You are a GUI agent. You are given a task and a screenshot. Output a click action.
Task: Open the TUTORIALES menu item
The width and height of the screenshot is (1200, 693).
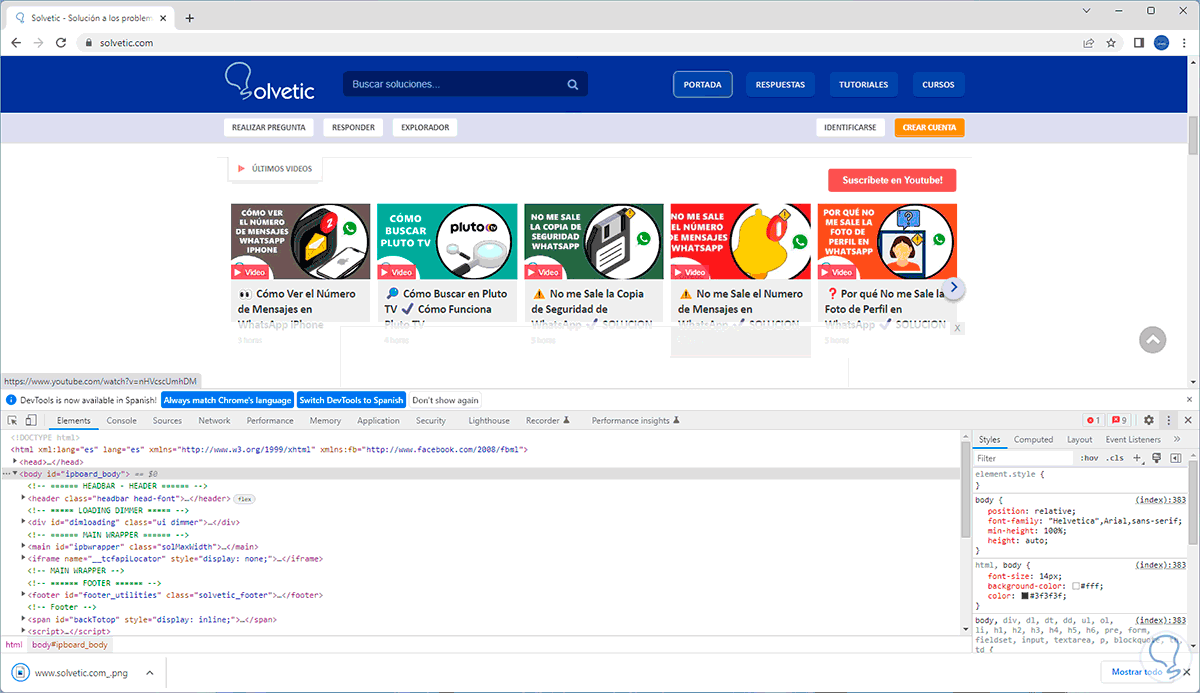863,85
